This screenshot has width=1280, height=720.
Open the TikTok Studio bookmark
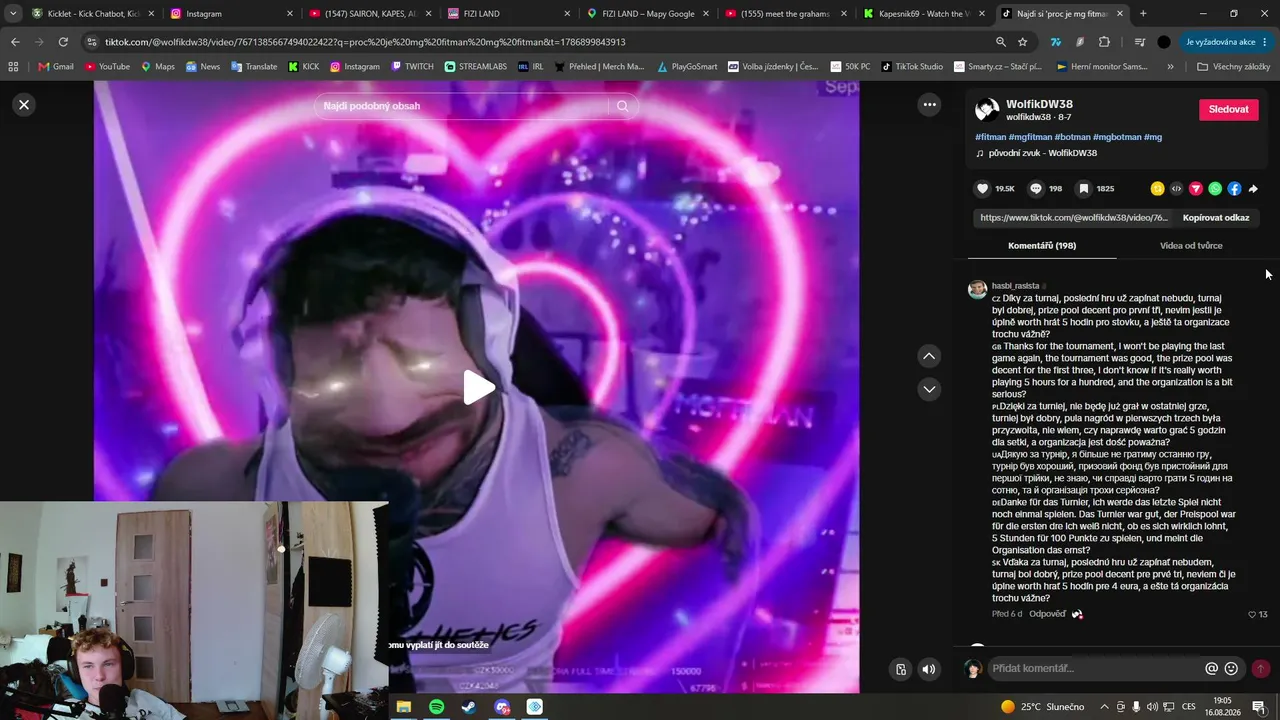tap(911, 67)
